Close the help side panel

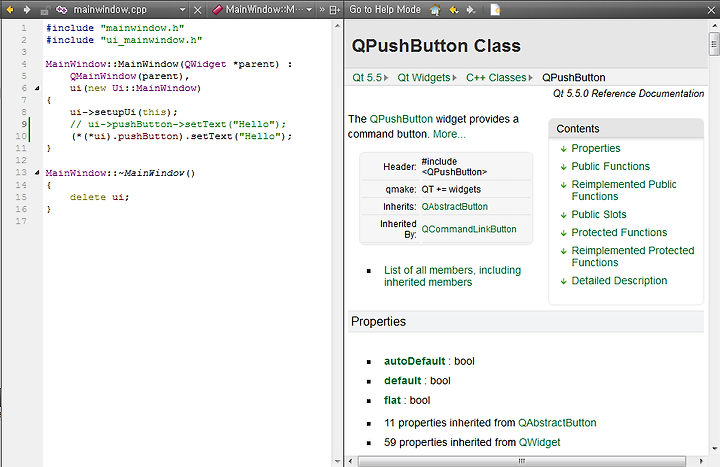coord(711,10)
